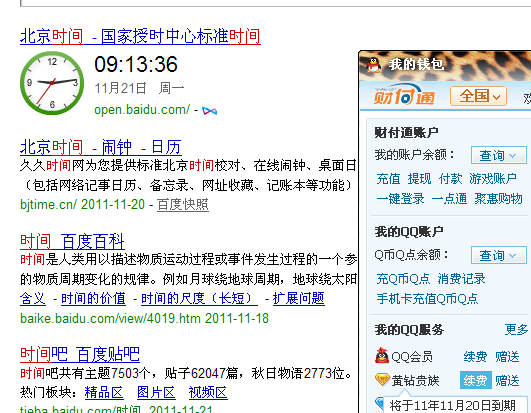Screen dimensions: 531x413
Task: Click 赠送 for QQ会员
Action: point(507,357)
